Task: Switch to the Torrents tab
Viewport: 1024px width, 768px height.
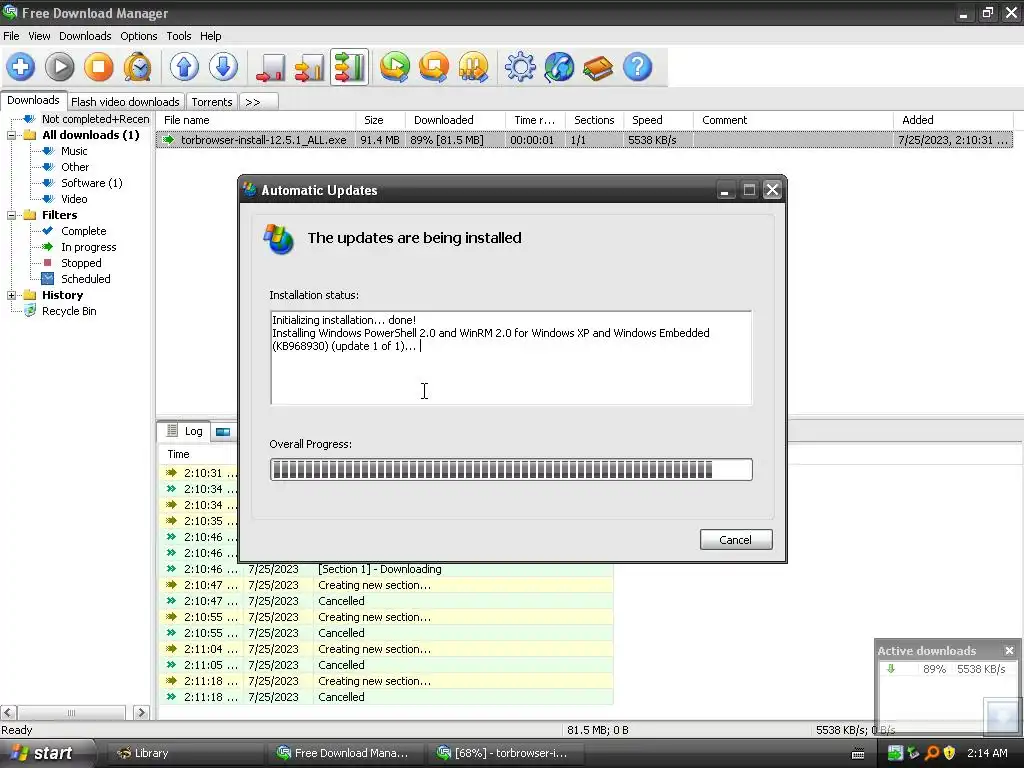Action: click(212, 102)
